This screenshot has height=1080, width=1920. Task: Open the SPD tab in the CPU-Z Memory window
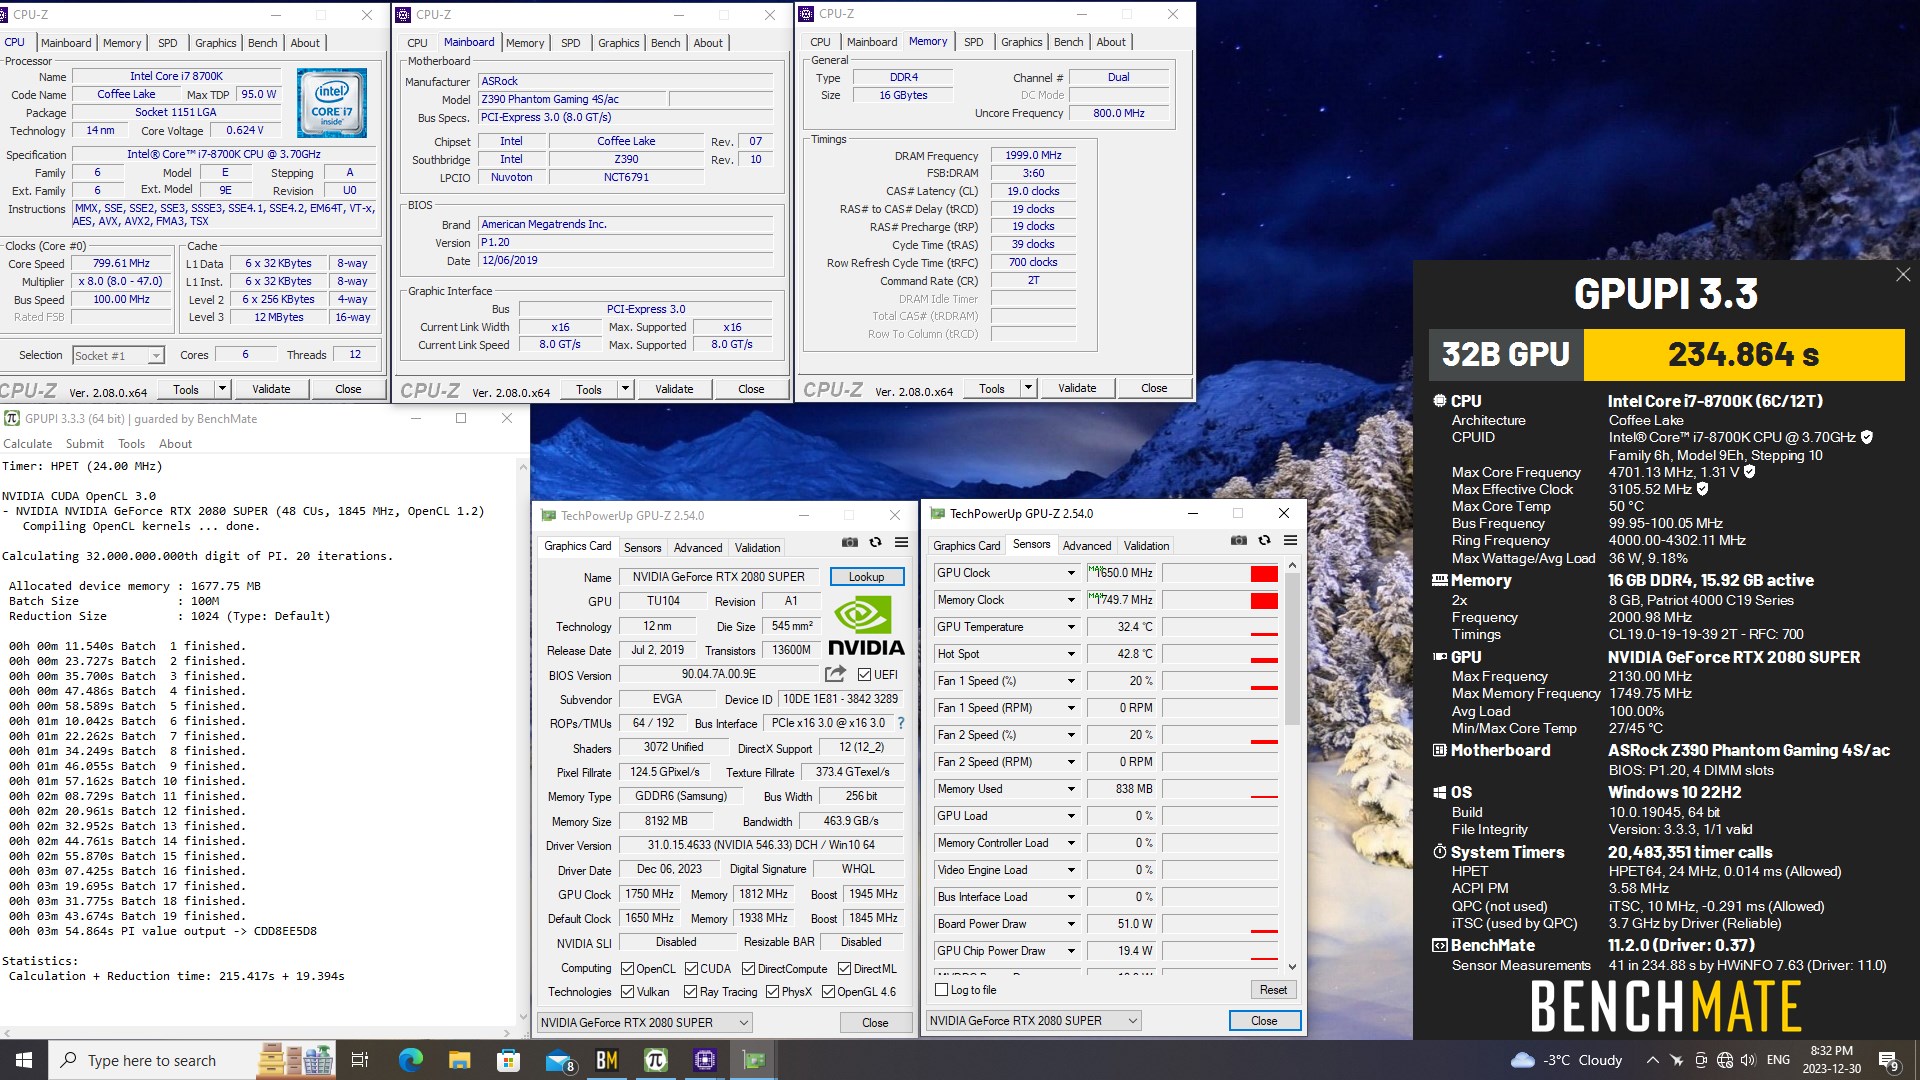click(973, 42)
